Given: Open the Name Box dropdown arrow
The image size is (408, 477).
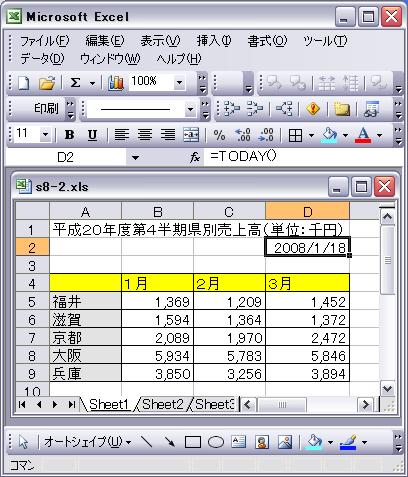Looking at the screenshot, I should [x=135, y=157].
